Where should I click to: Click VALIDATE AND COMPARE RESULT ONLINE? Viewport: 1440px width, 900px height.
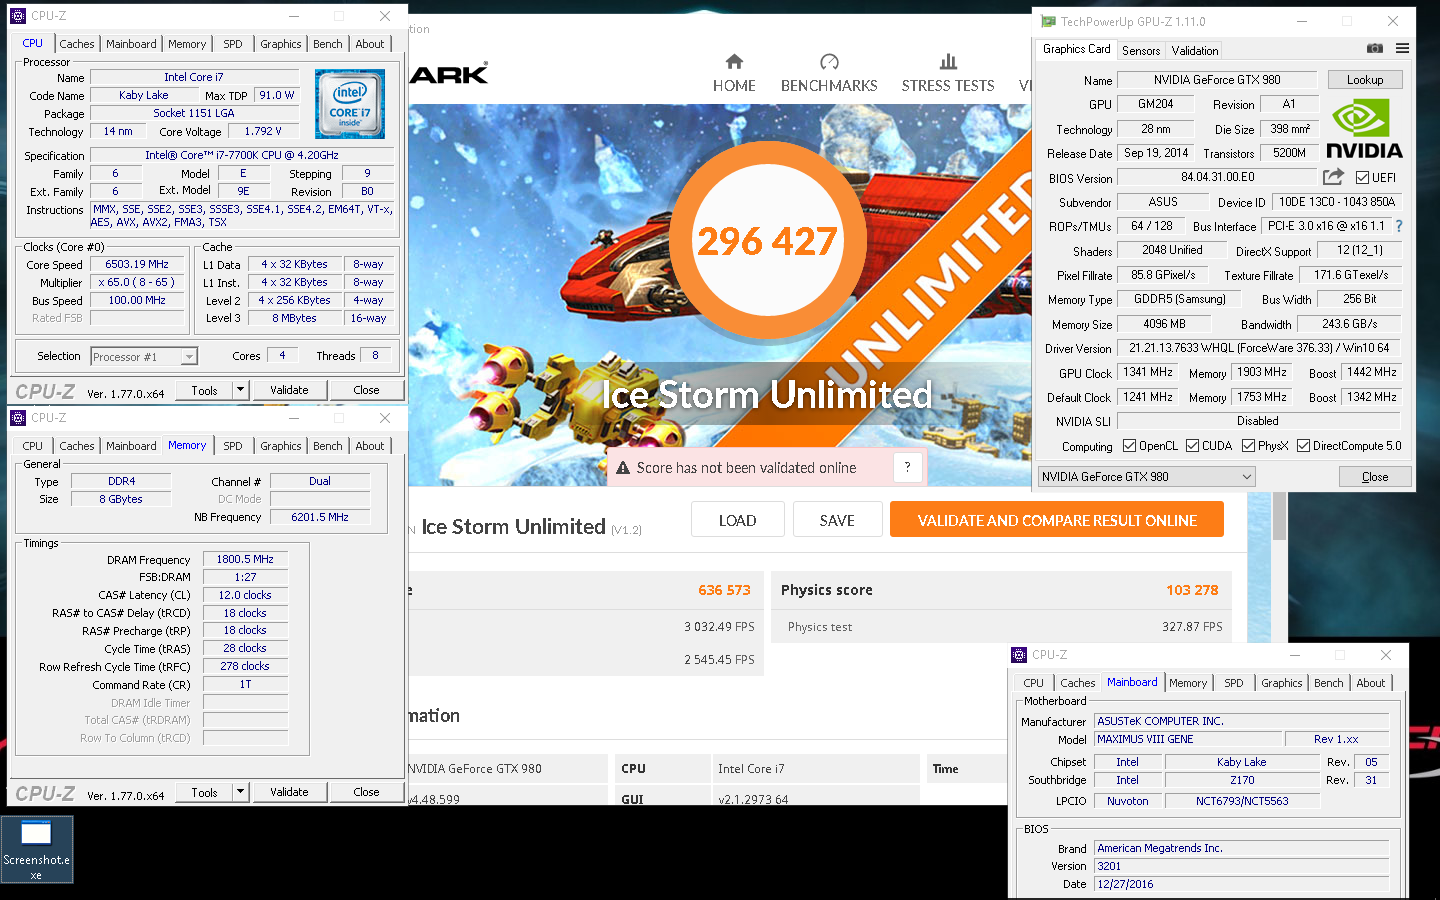(1057, 520)
